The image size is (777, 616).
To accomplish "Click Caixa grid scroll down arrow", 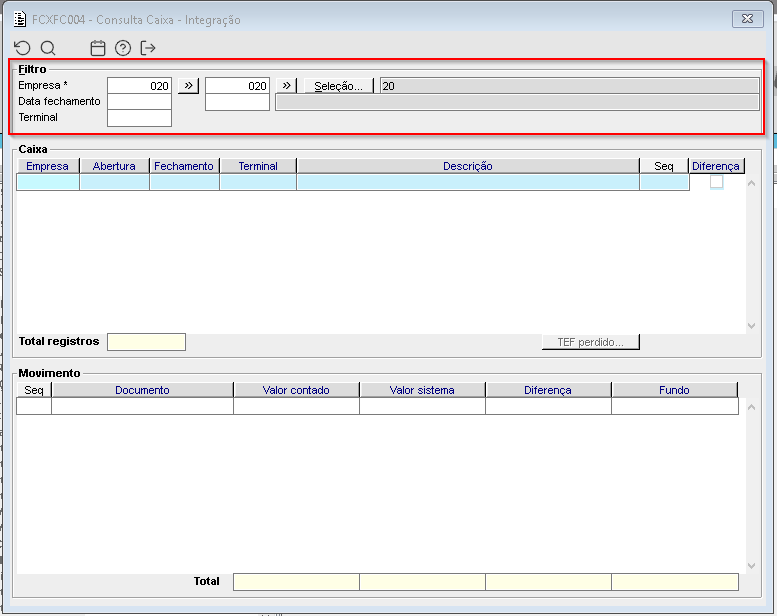I will pos(751,326).
